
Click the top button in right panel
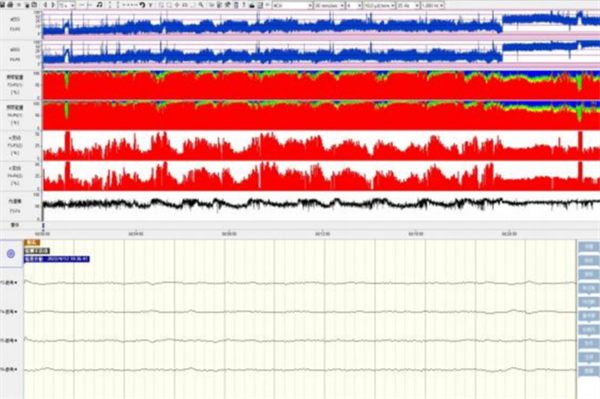(589, 247)
